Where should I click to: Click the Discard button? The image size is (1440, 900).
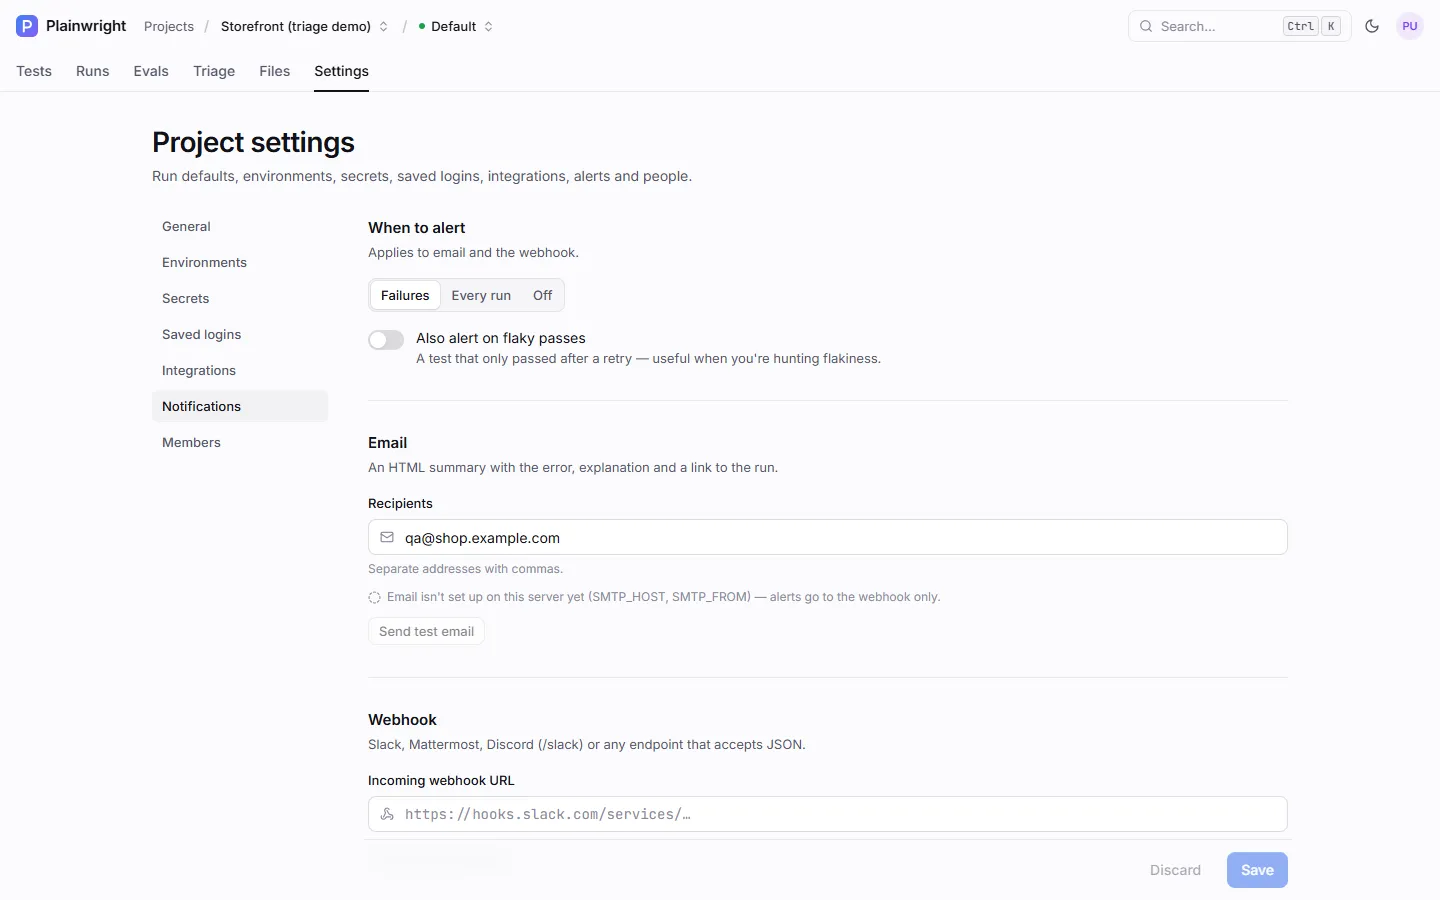click(x=1175, y=870)
